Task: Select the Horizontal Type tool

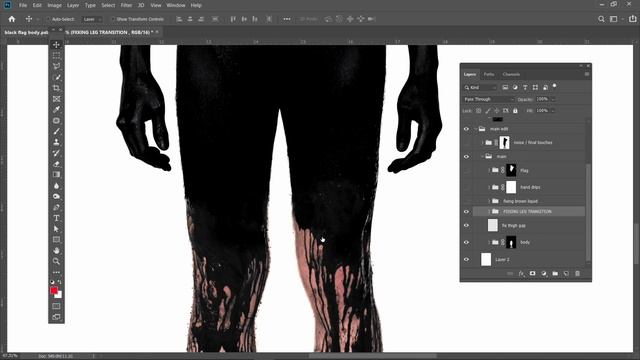Action: (x=56, y=218)
